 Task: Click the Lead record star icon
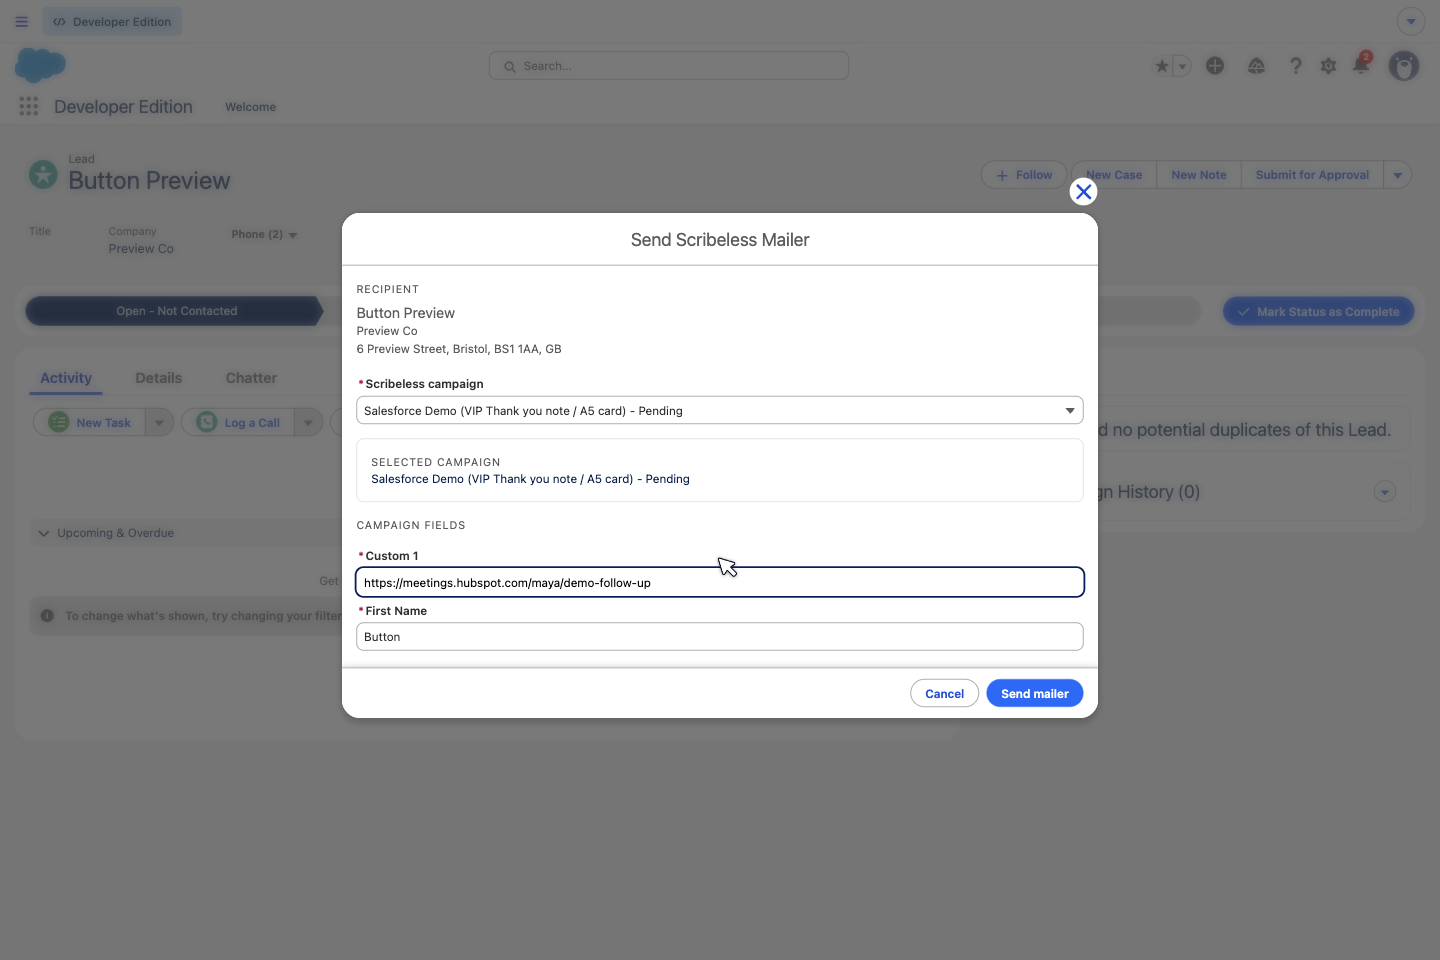[x=43, y=174]
